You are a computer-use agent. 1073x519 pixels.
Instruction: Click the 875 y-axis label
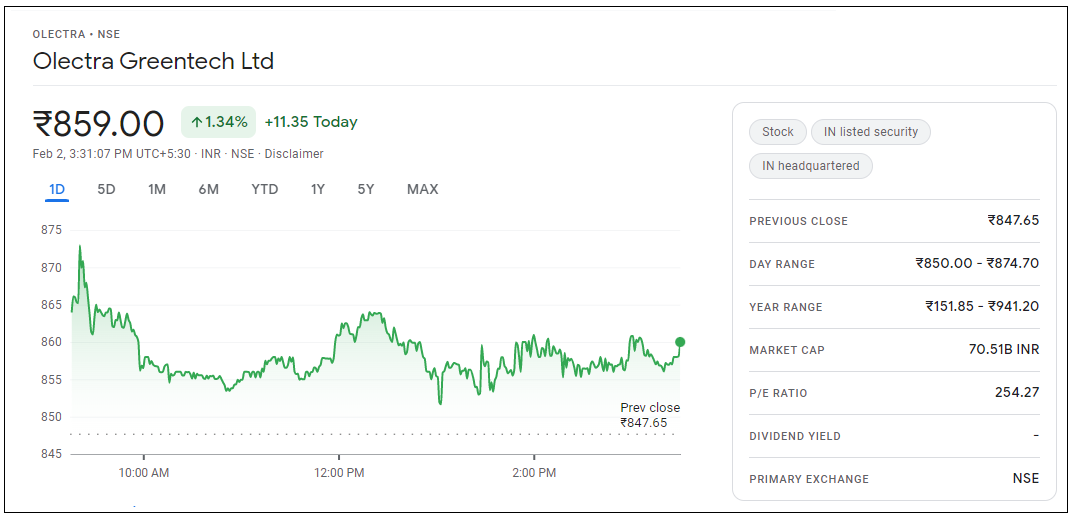coord(51,230)
